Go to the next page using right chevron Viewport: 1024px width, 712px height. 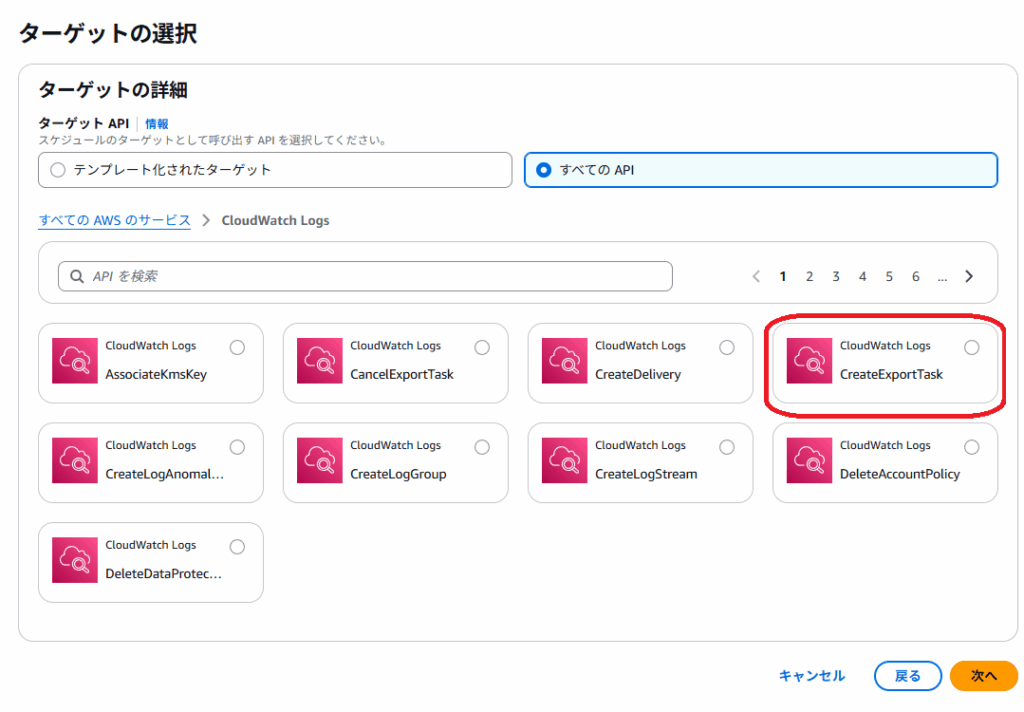click(x=969, y=277)
